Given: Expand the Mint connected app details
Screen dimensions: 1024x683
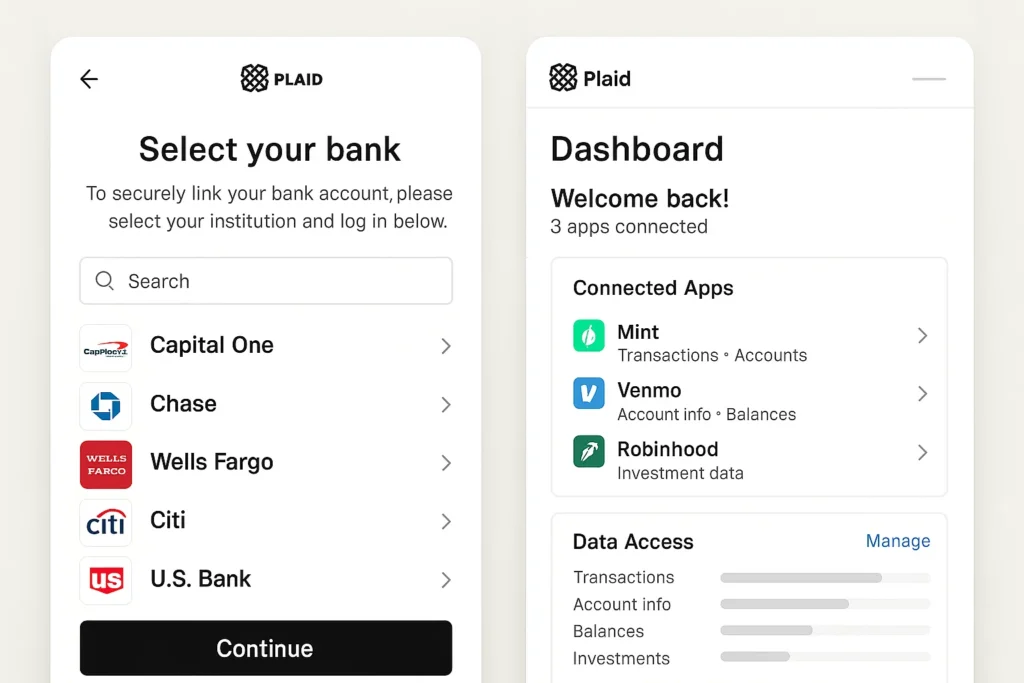Looking at the screenshot, I should pos(922,337).
